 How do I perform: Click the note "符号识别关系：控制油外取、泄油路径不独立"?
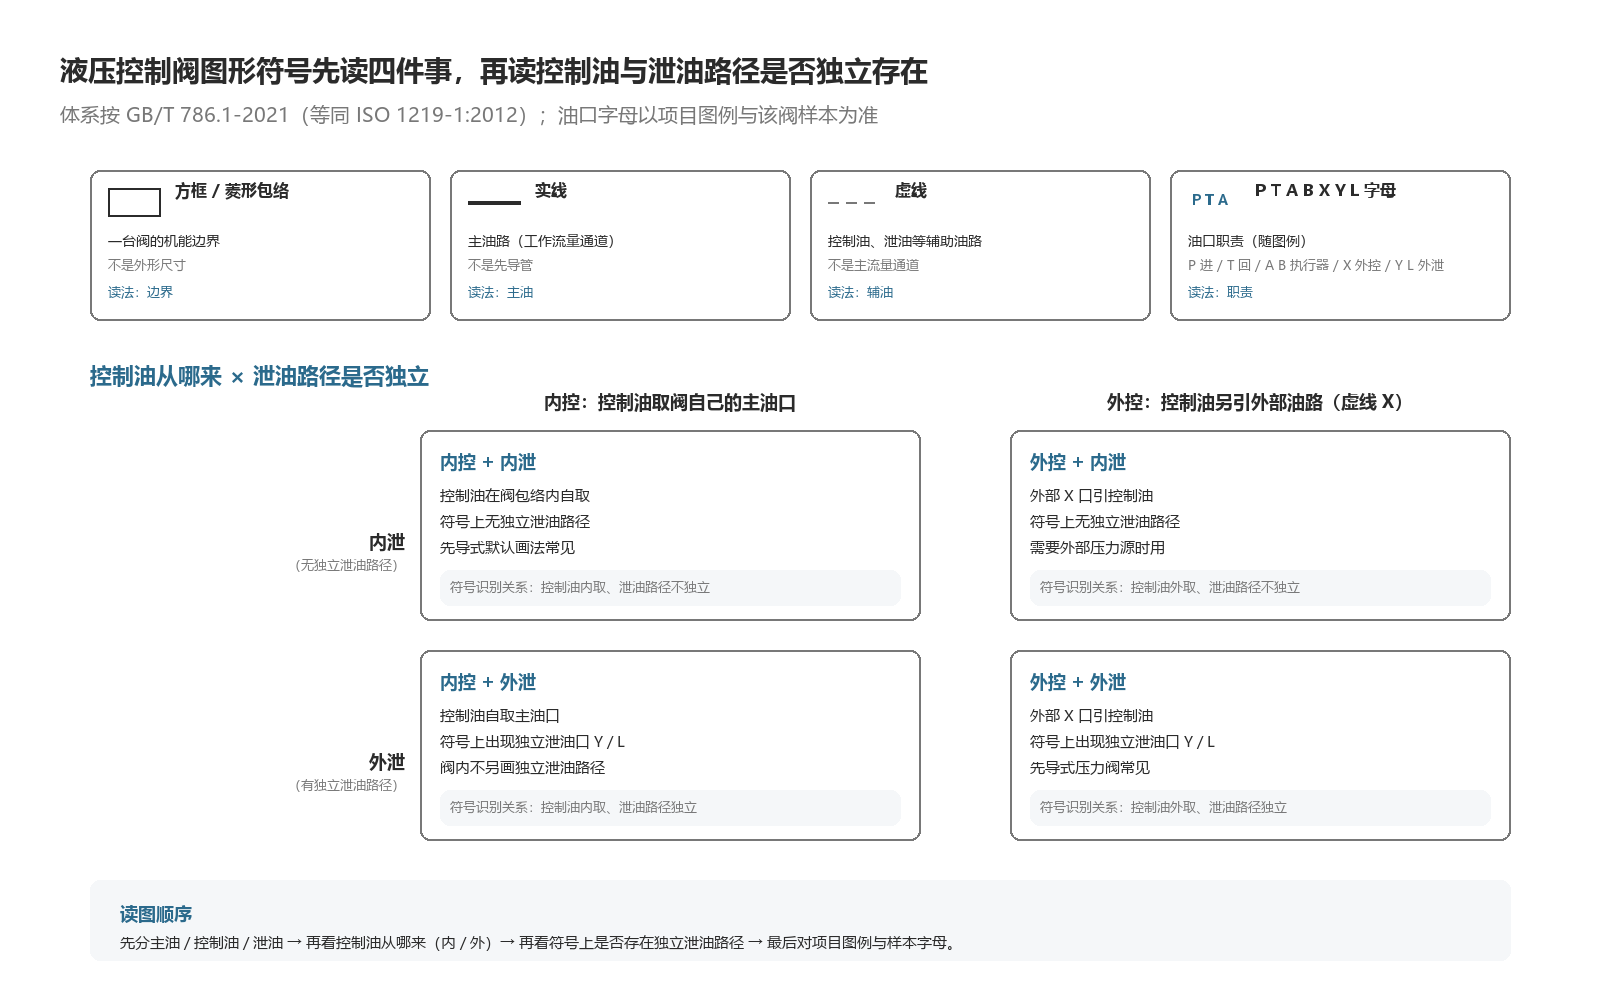[1170, 588]
